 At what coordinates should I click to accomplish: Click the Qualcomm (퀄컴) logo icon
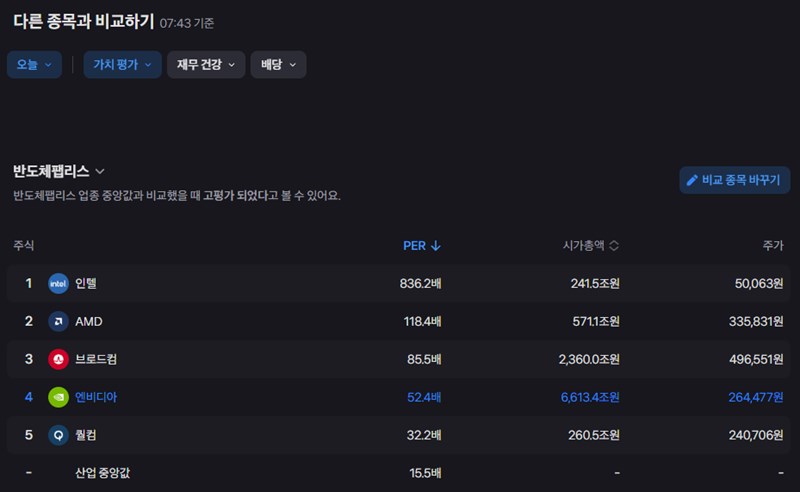point(58,435)
